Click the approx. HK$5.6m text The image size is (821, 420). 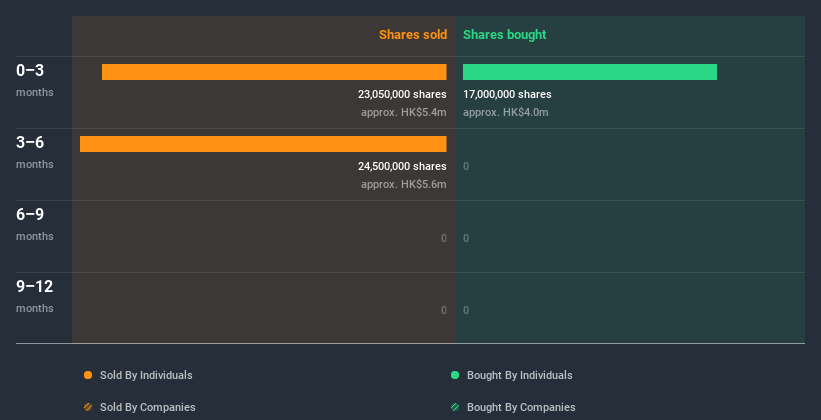(x=404, y=184)
